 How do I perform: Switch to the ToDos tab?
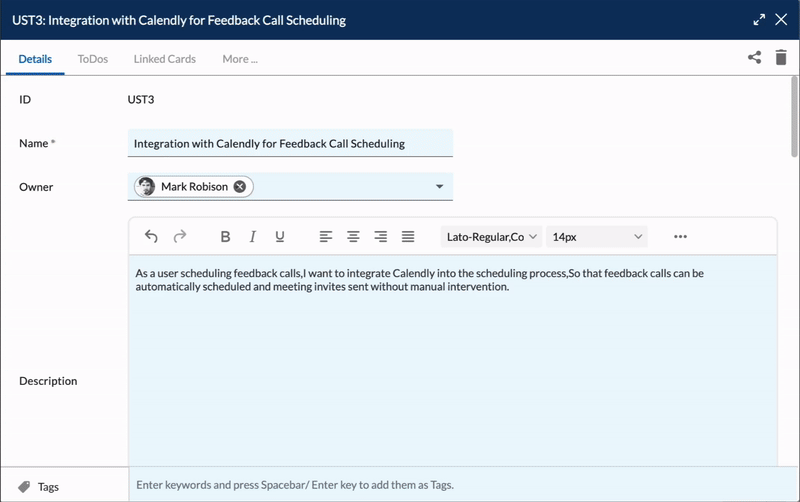point(93,59)
